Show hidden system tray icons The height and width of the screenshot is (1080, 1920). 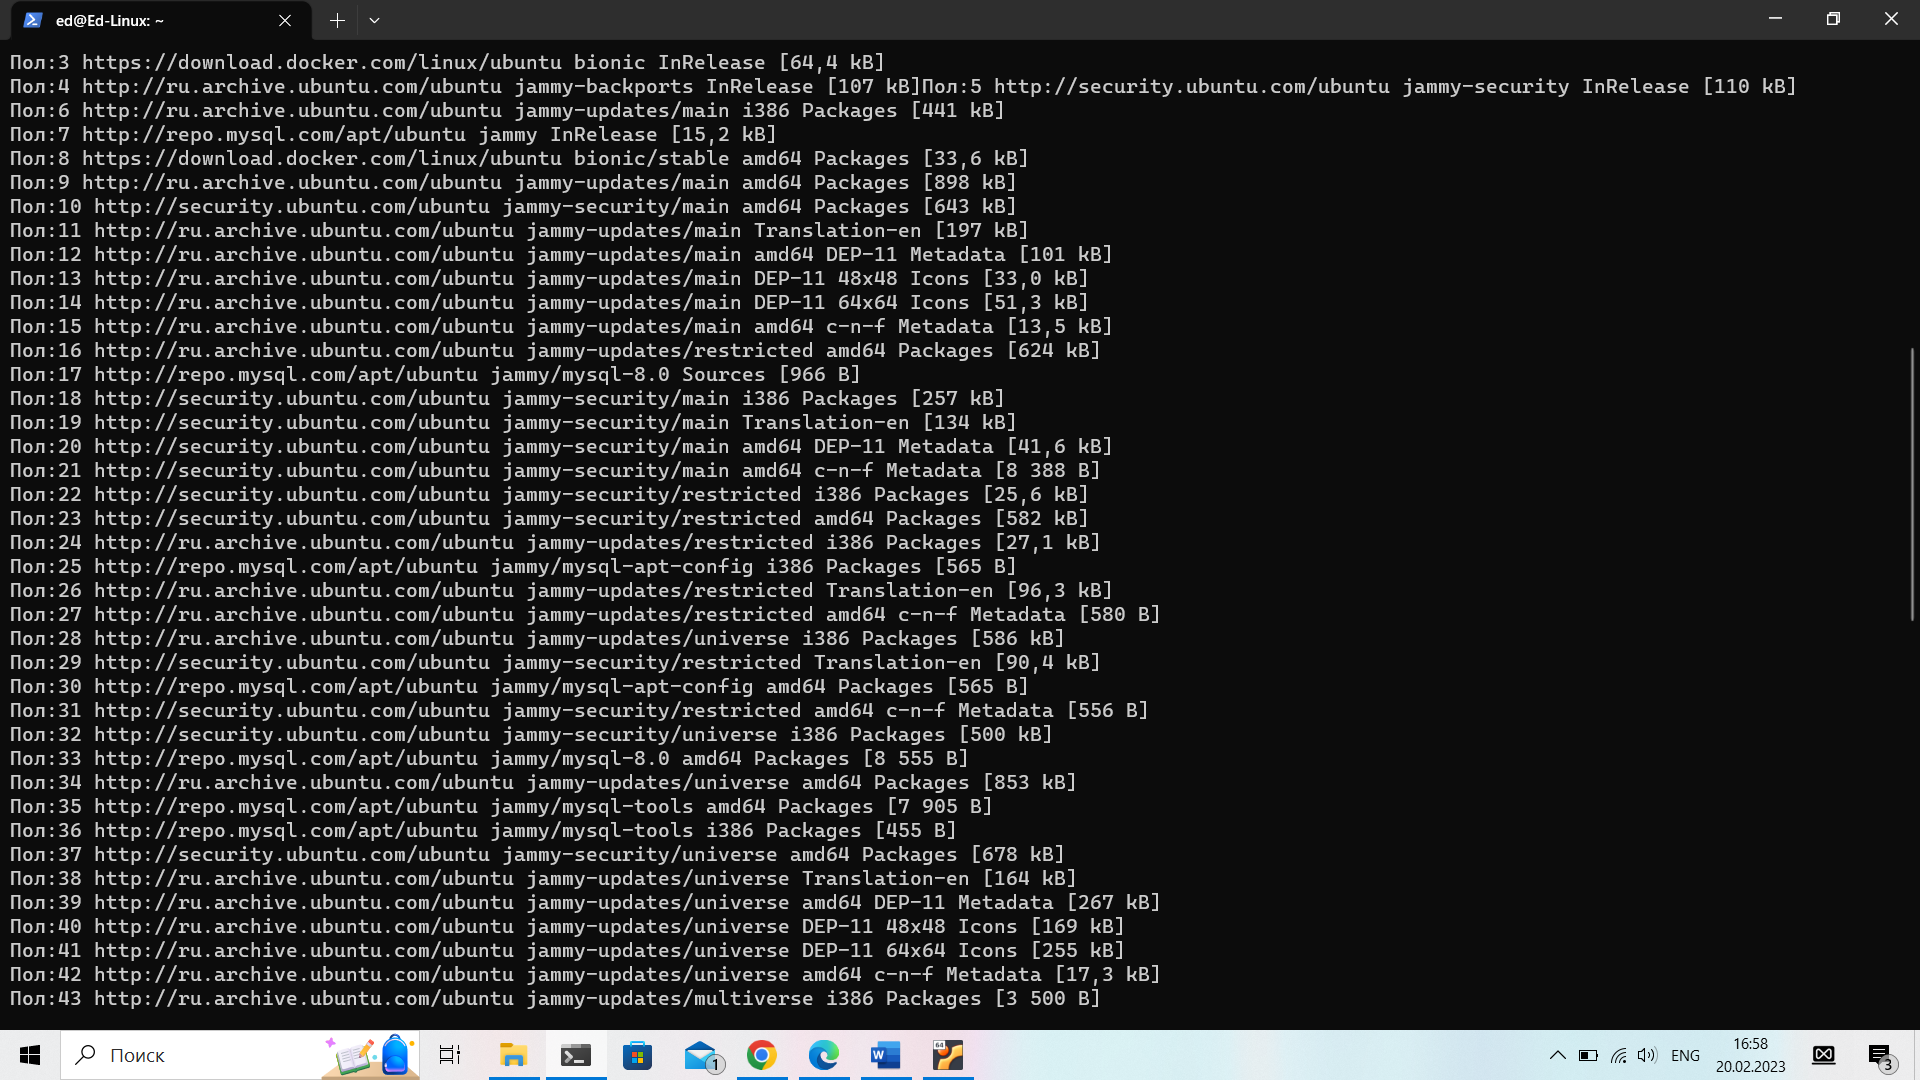[x=1558, y=1055]
